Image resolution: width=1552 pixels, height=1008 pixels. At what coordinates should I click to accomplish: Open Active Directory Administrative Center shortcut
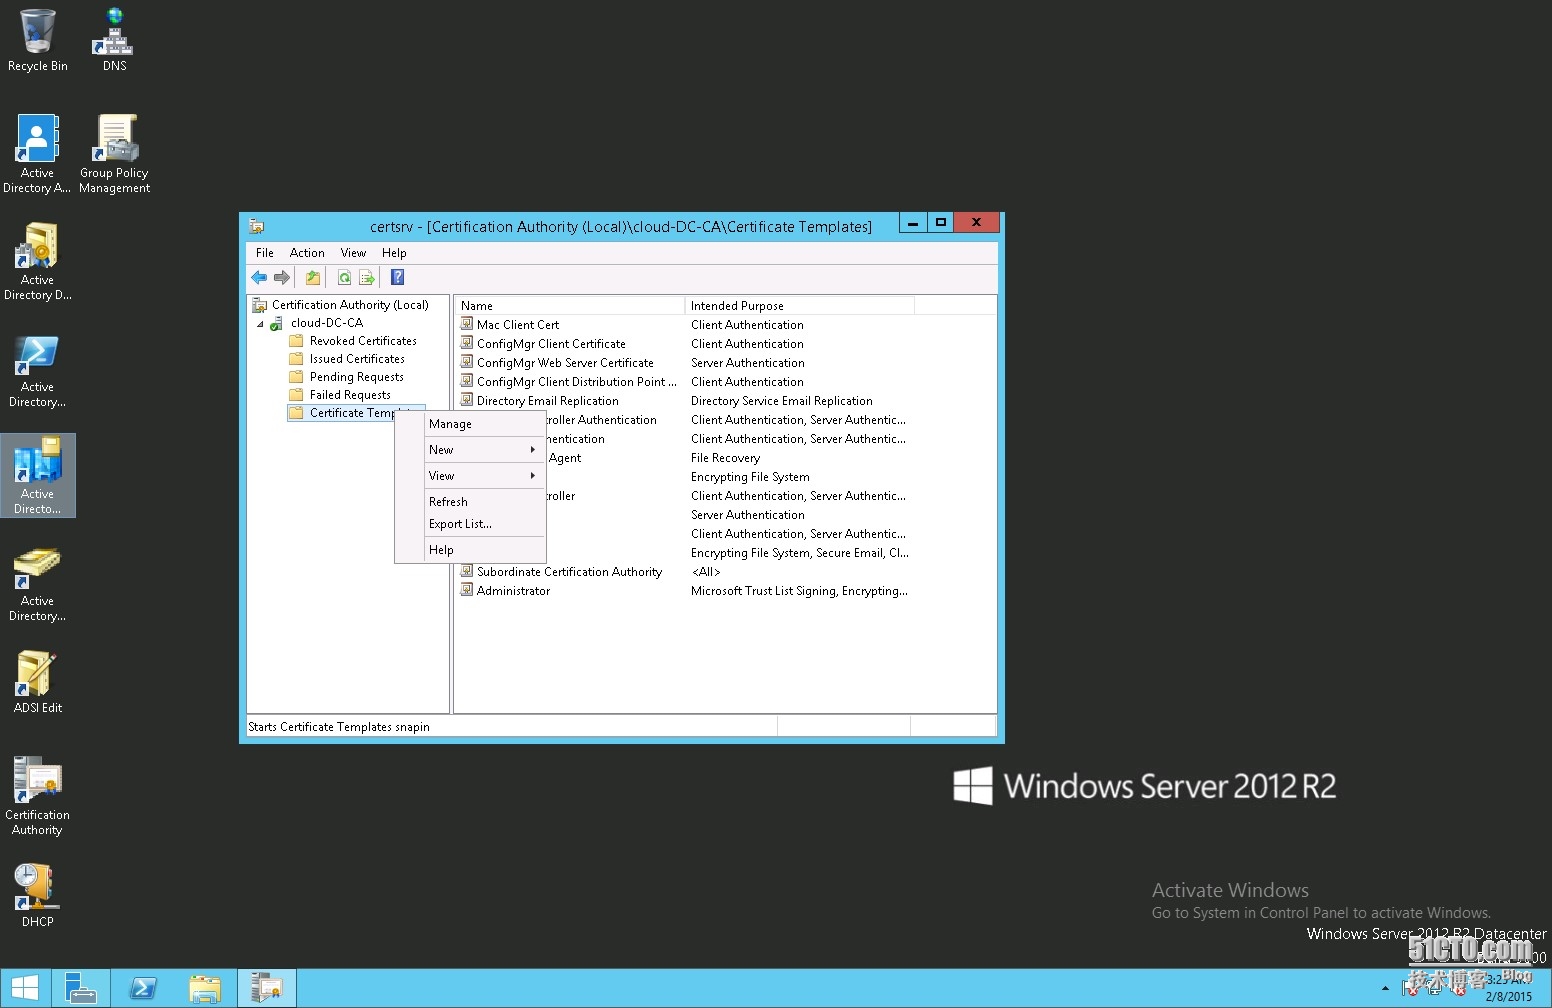click(x=37, y=154)
